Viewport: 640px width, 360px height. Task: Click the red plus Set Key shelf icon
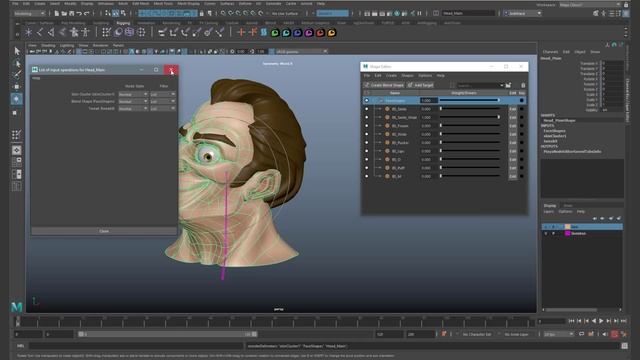pos(241,32)
